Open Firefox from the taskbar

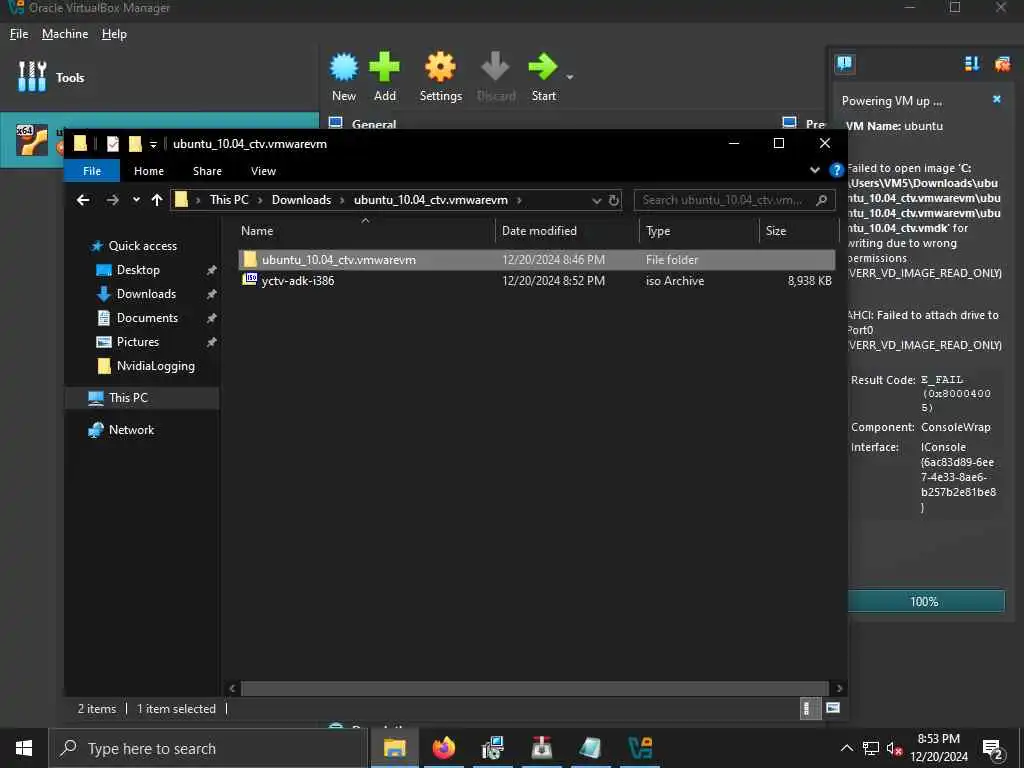coord(443,748)
